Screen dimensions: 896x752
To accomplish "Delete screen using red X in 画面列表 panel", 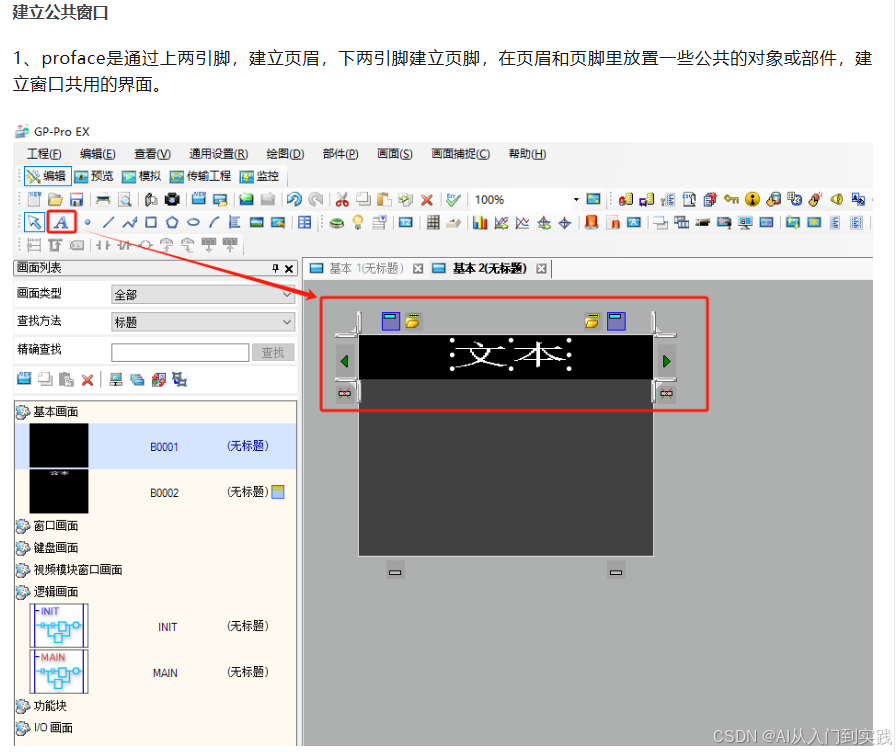I will 86,380.
